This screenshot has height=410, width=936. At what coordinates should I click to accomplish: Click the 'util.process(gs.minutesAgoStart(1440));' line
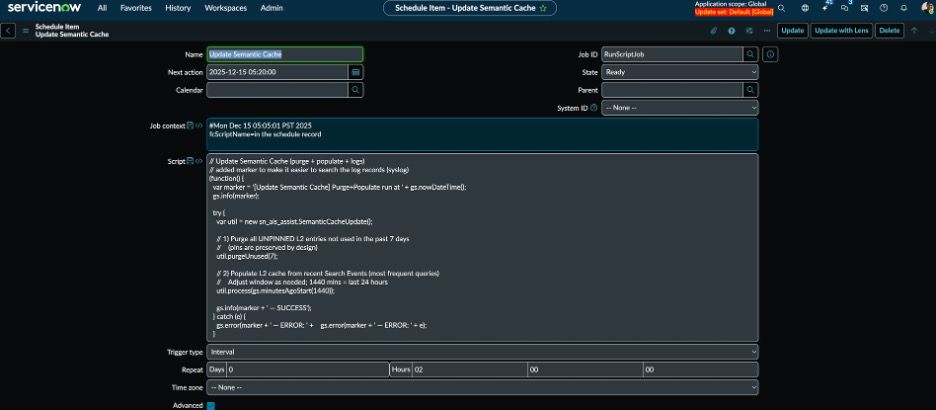pos(276,291)
